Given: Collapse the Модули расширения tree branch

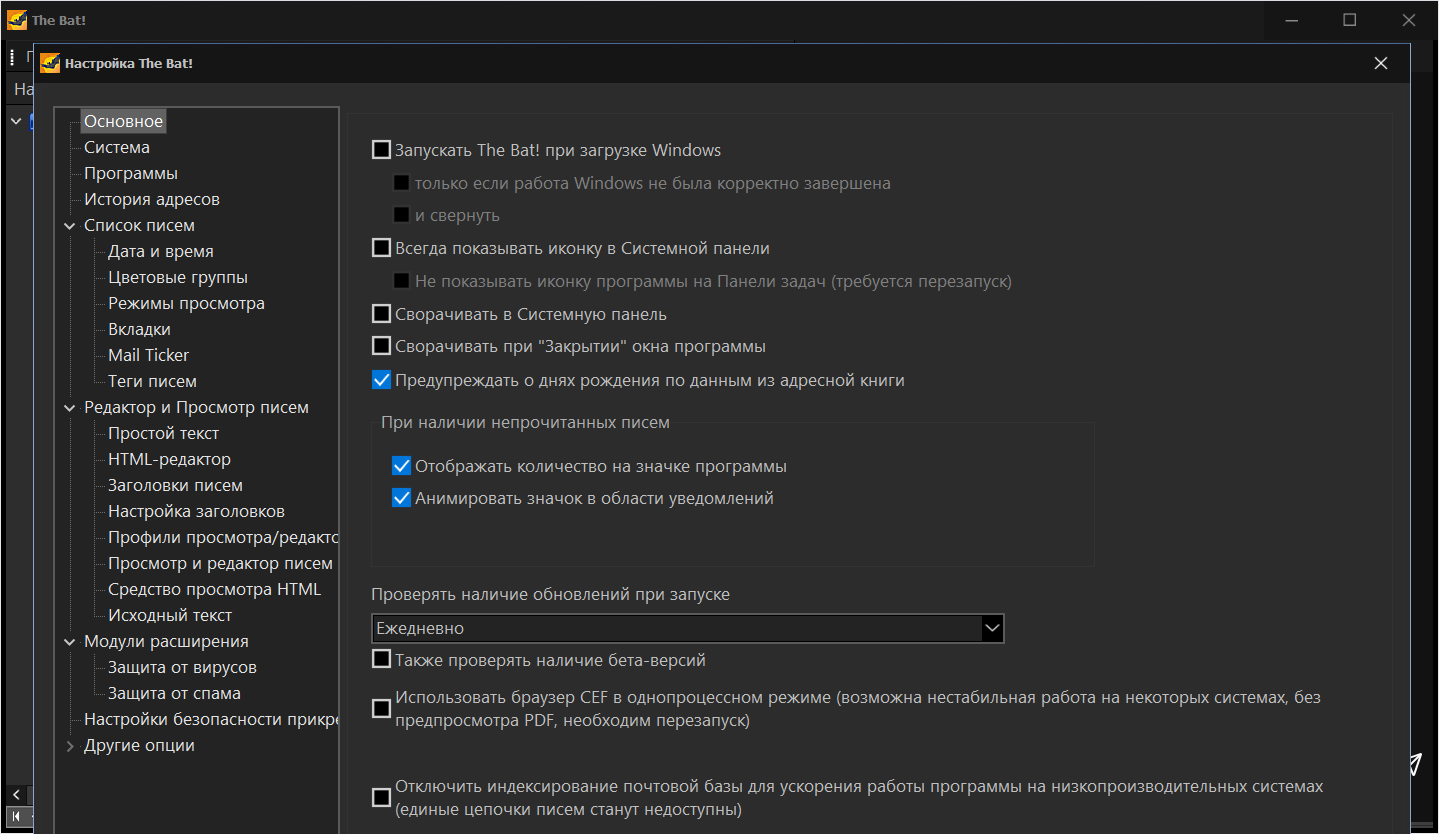Looking at the screenshot, I should pyautogui.click(x=70, y=642).
